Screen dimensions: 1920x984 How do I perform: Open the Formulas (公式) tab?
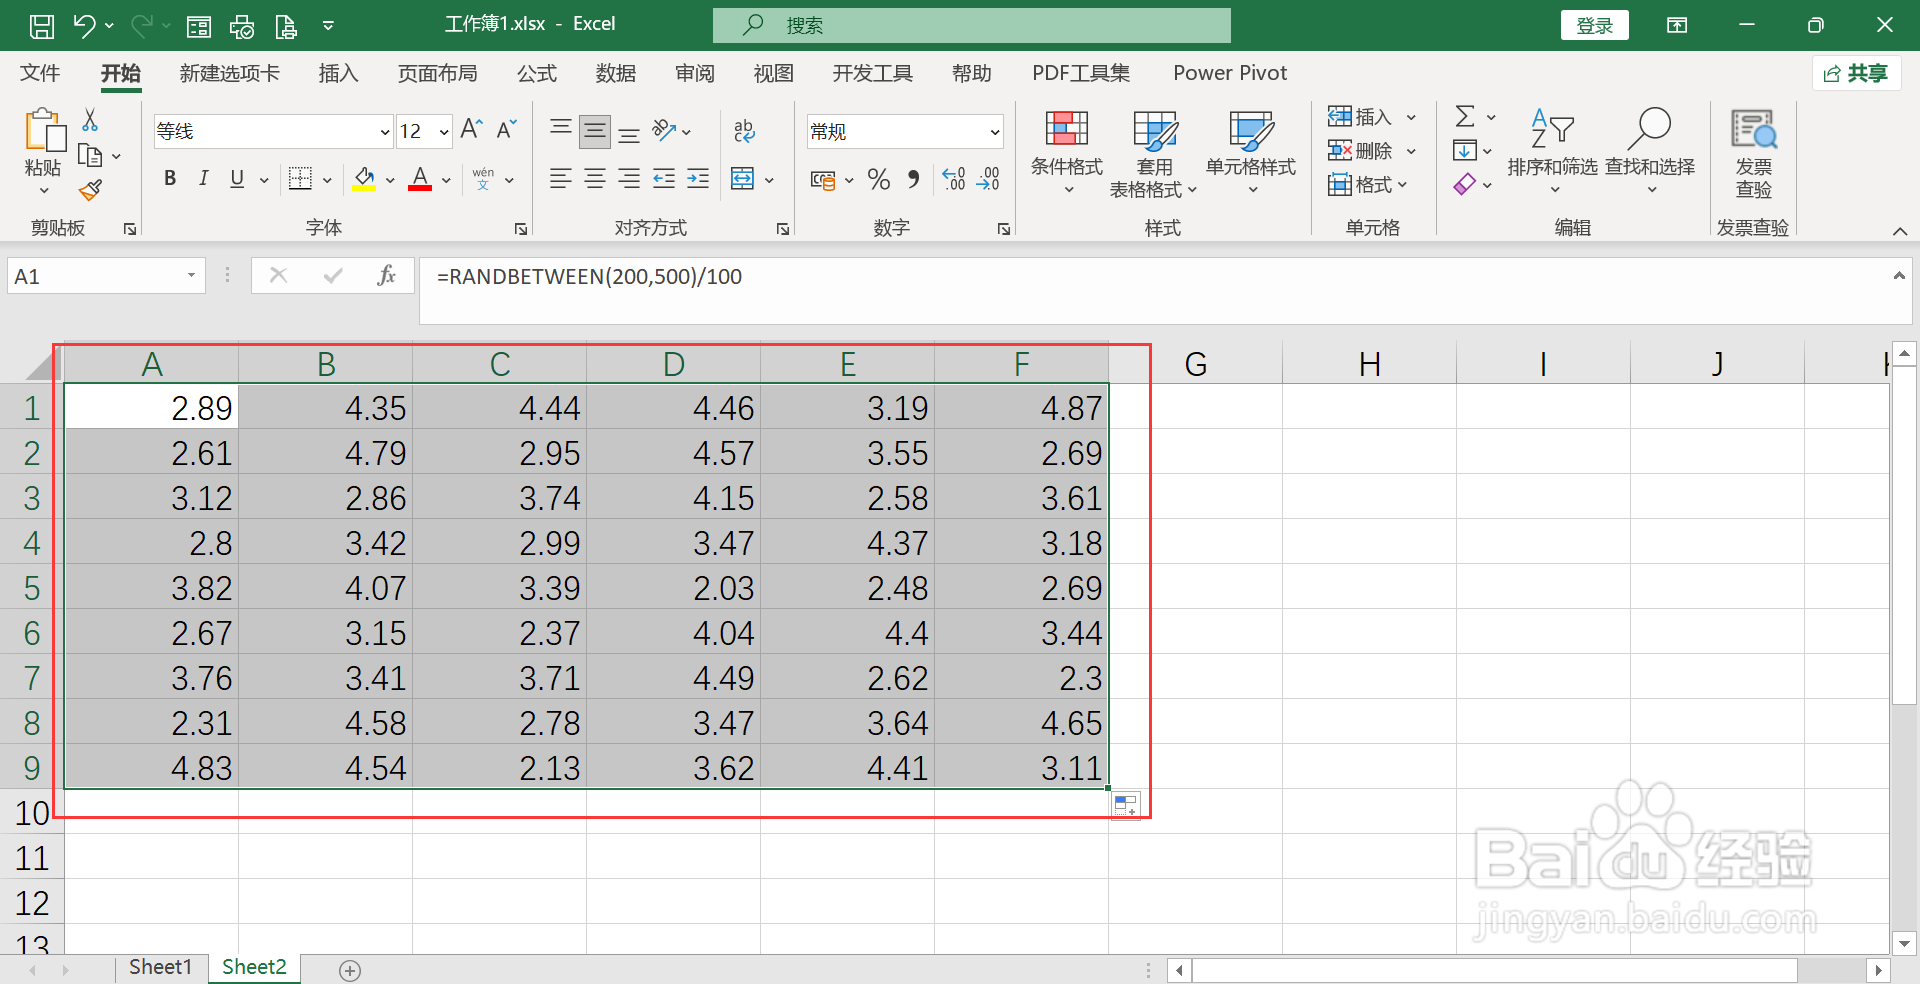(x=537, y=73)
